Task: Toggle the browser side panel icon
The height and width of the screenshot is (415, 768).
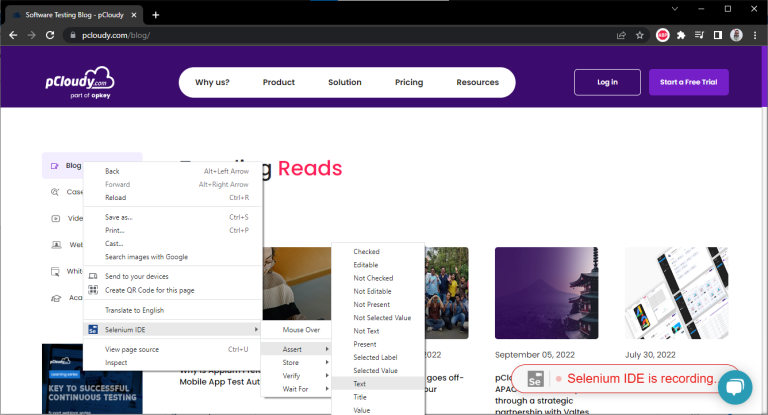Action: pos(717,34)
